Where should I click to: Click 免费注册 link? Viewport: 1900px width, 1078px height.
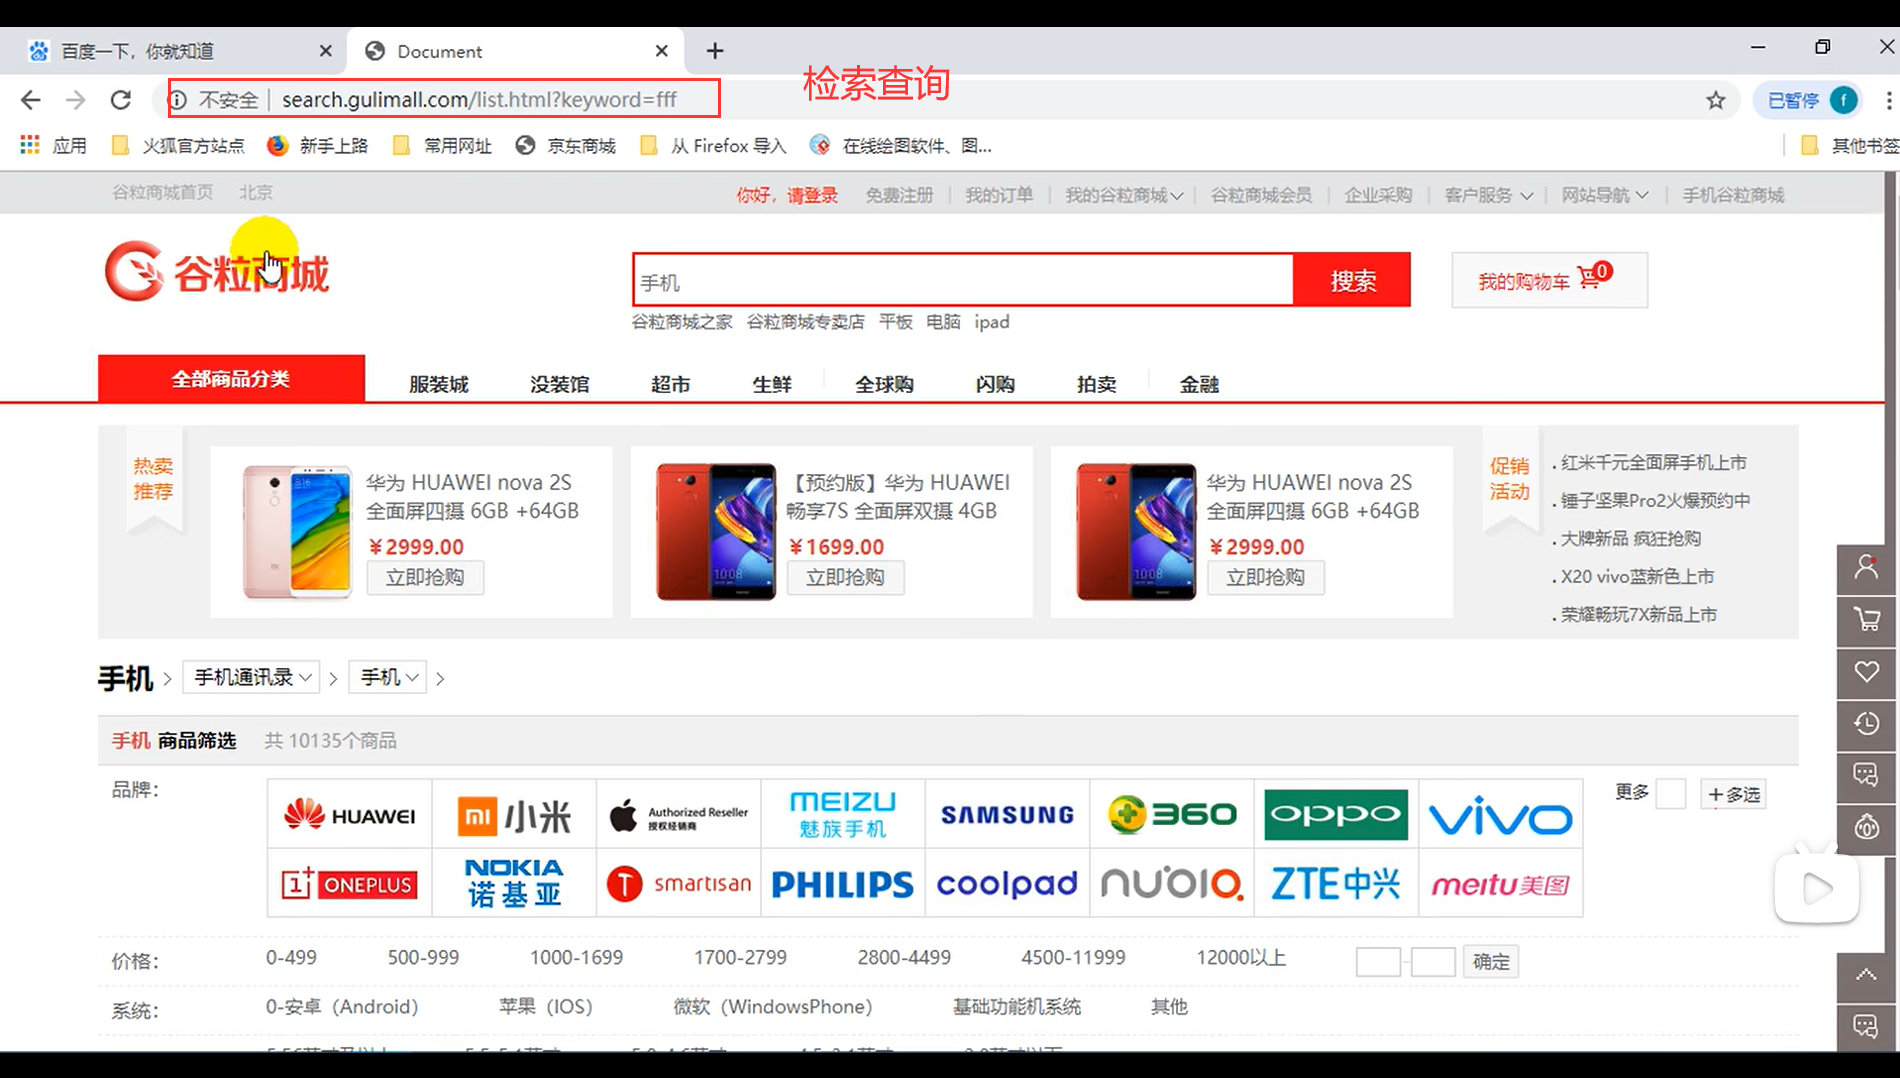(899, 195)
